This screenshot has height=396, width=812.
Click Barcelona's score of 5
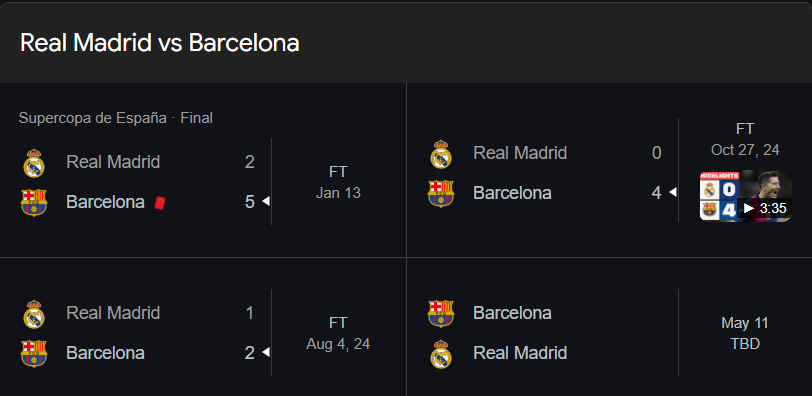click(x=250, y=202)
